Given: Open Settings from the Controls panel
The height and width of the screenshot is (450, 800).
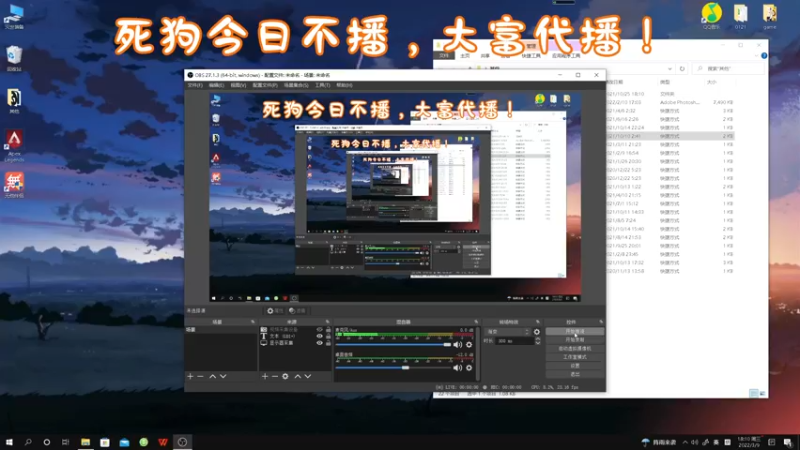Looking at the screenshot, I should point(574,366).
